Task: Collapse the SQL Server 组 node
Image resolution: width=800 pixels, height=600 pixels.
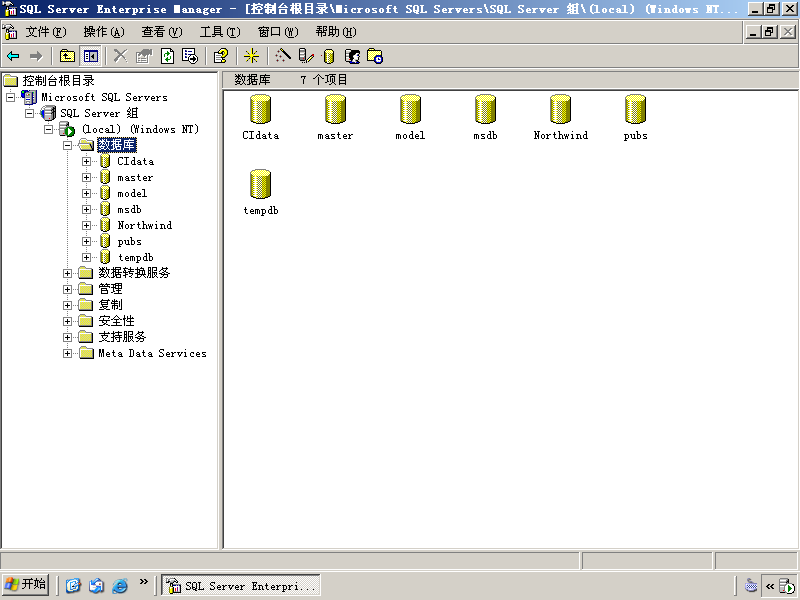Action: coord(30,113)
